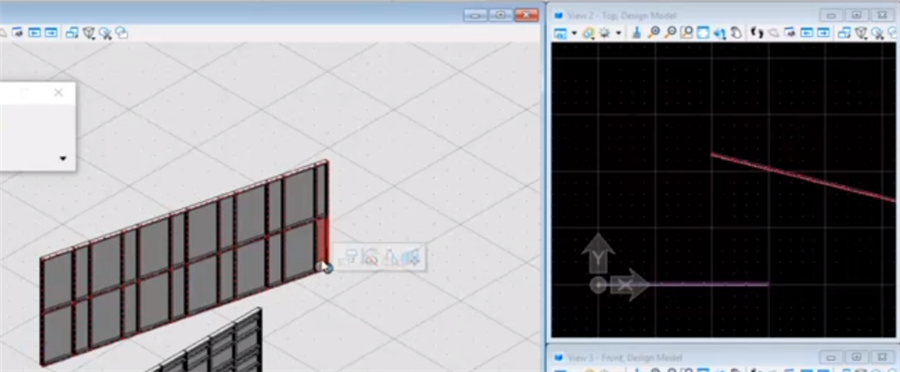Activate the Walk footprints tool in View 2
The width and height of the screenshot is (900, 372).
pyautogui.click(x=757, y=33)
